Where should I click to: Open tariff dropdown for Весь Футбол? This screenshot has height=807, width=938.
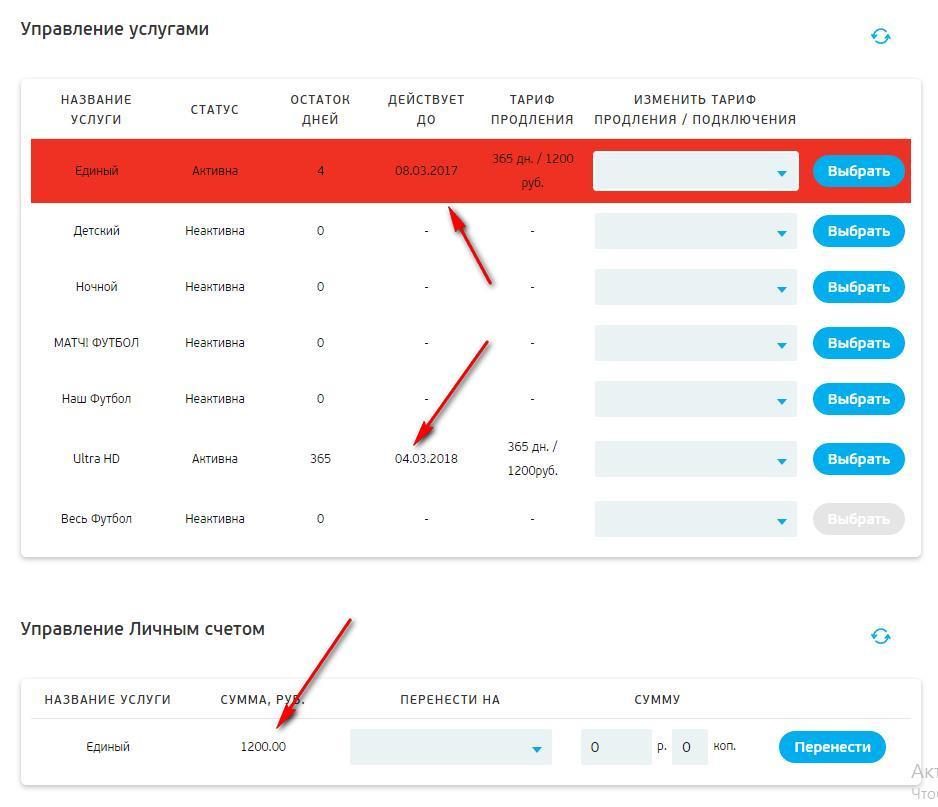(x=695, y=519)
